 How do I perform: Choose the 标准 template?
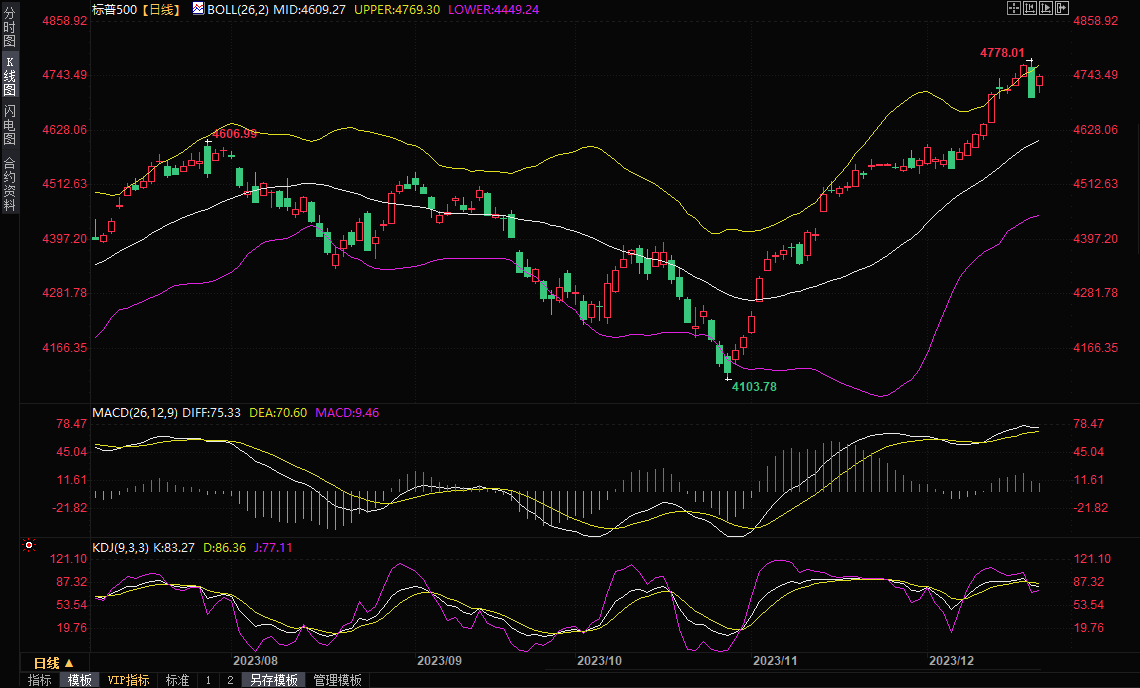177,680
